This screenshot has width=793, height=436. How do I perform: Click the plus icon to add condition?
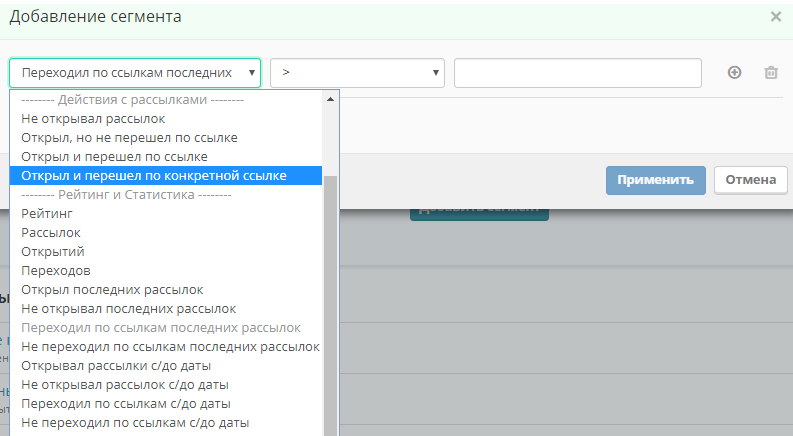coord(734,72)
